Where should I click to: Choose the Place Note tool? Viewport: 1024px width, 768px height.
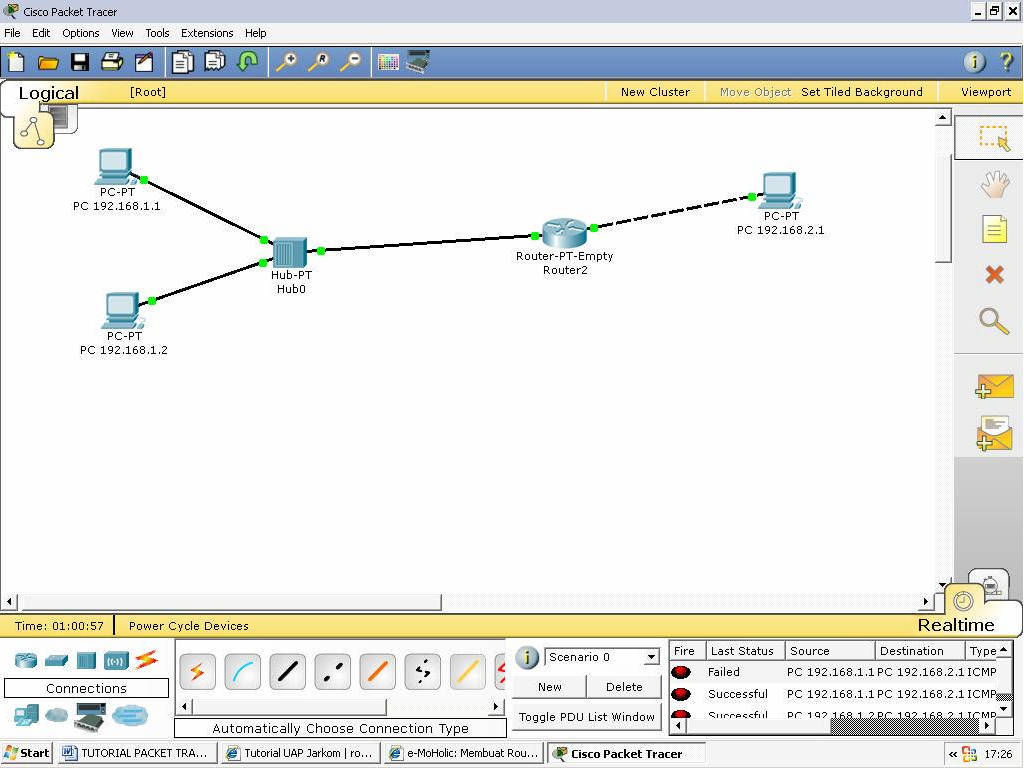(x=994, y=229)
